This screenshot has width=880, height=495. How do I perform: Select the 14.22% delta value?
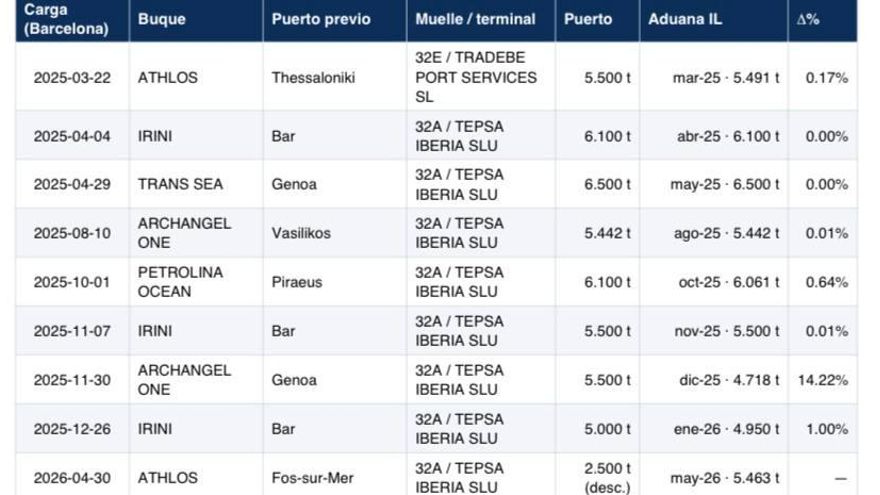[823, 380]
